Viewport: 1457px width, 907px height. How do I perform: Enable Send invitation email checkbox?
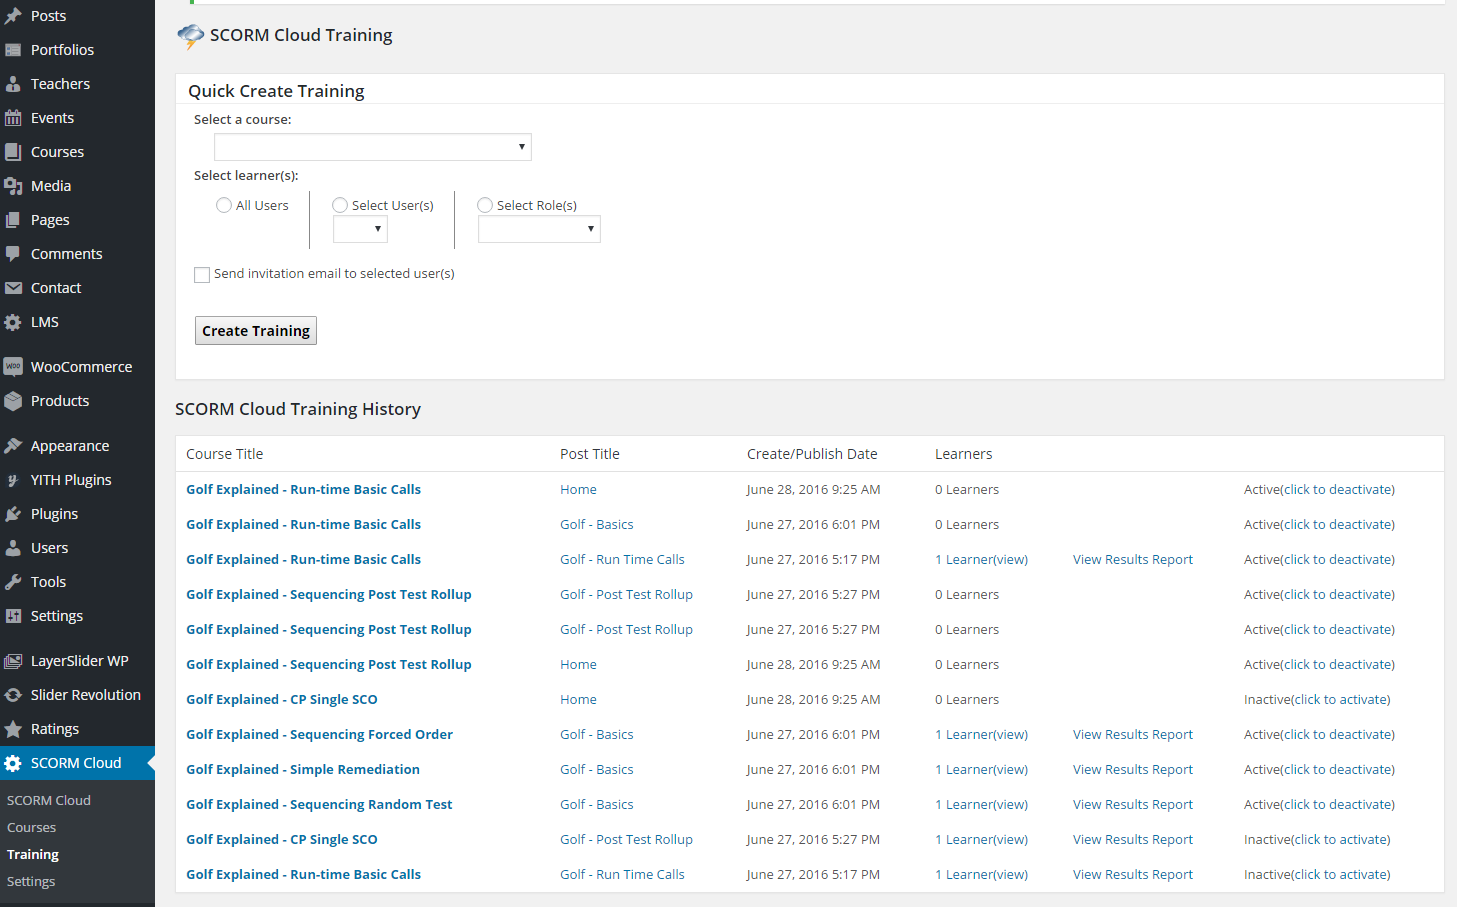[202, 275]
